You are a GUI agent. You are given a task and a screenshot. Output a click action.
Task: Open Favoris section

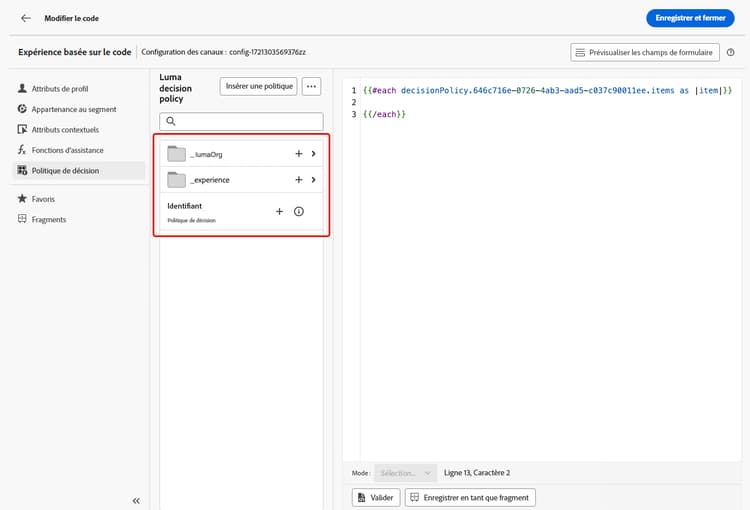(43, 199)
